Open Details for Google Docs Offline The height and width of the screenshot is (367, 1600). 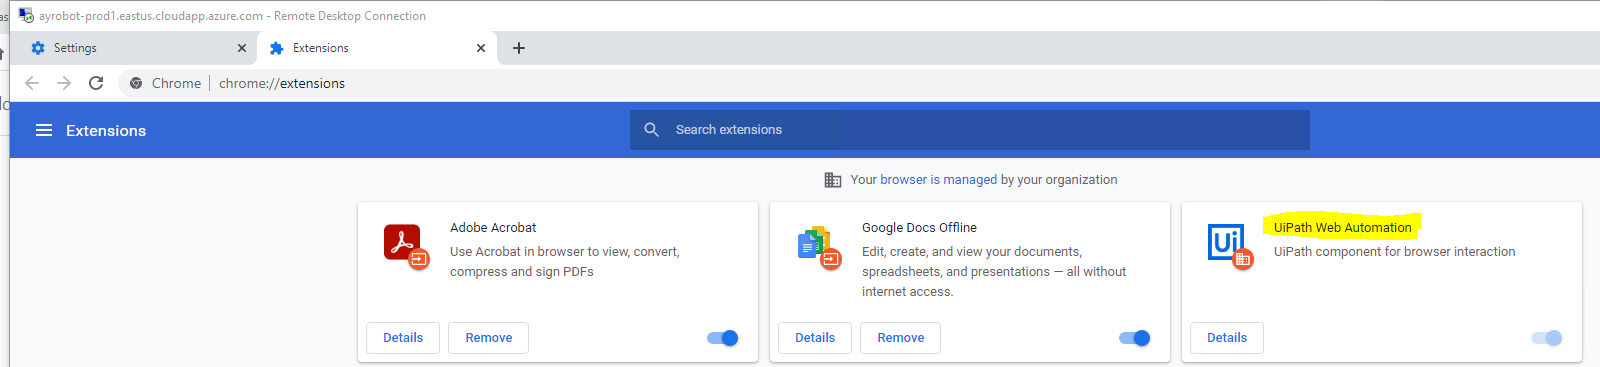click(x=815, y=338)
